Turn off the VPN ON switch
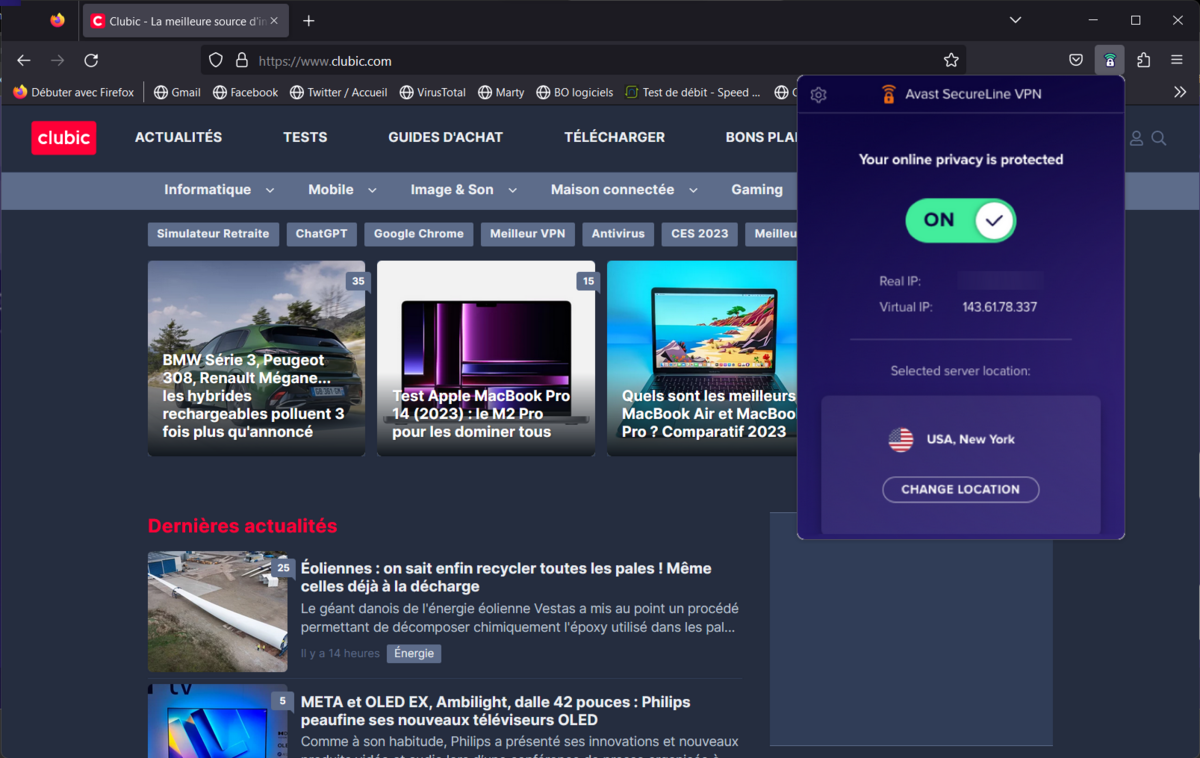The width and height of the screenshot is (1200, 758). coord(961,220)
